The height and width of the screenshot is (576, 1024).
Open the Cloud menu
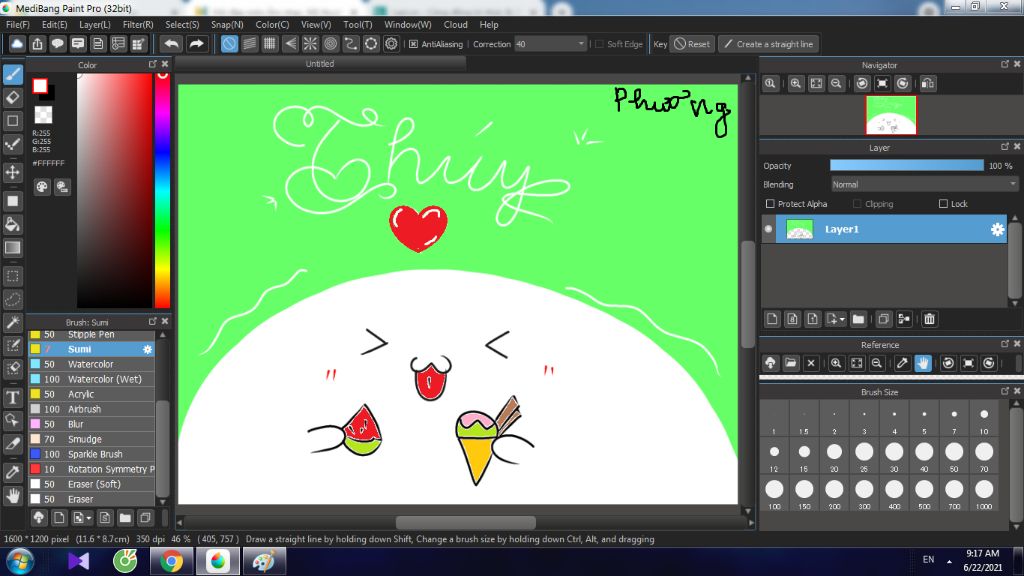click(455, 25)
